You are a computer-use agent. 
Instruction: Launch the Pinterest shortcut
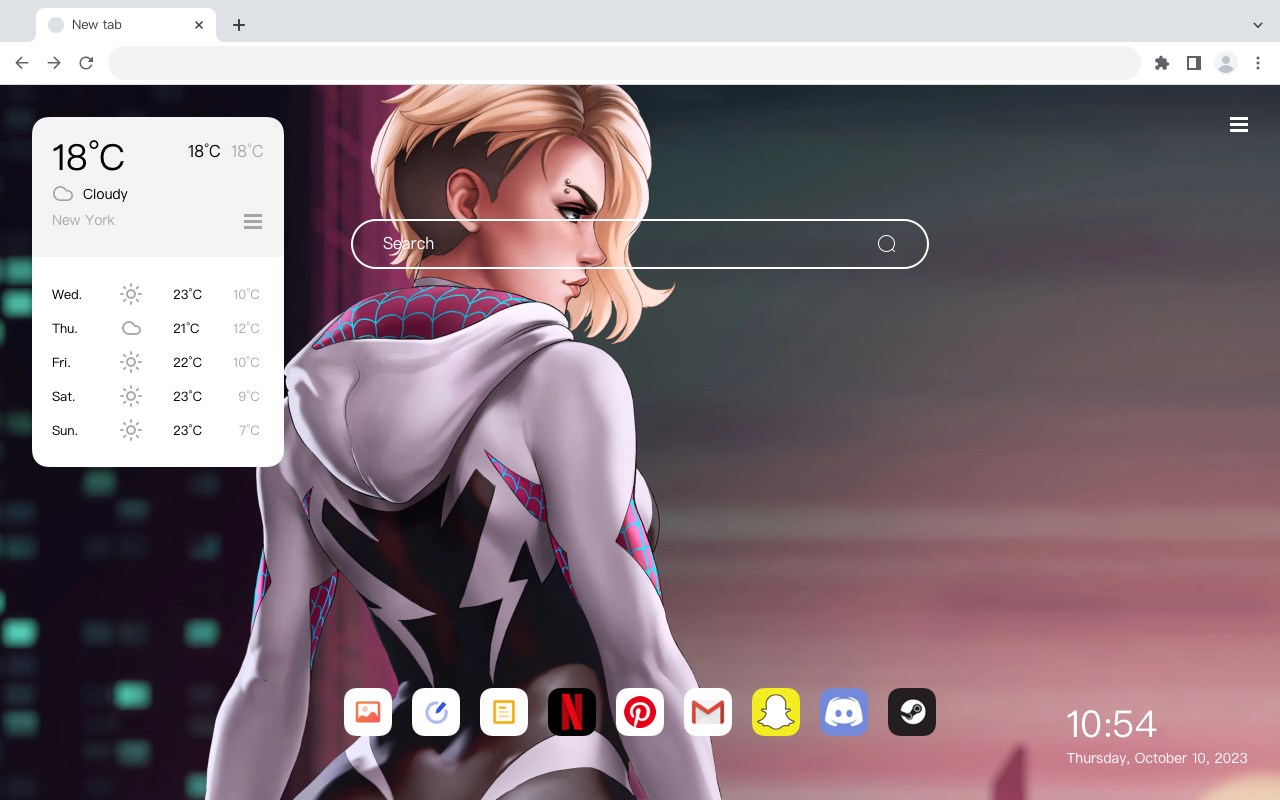[x=640, y=712]
